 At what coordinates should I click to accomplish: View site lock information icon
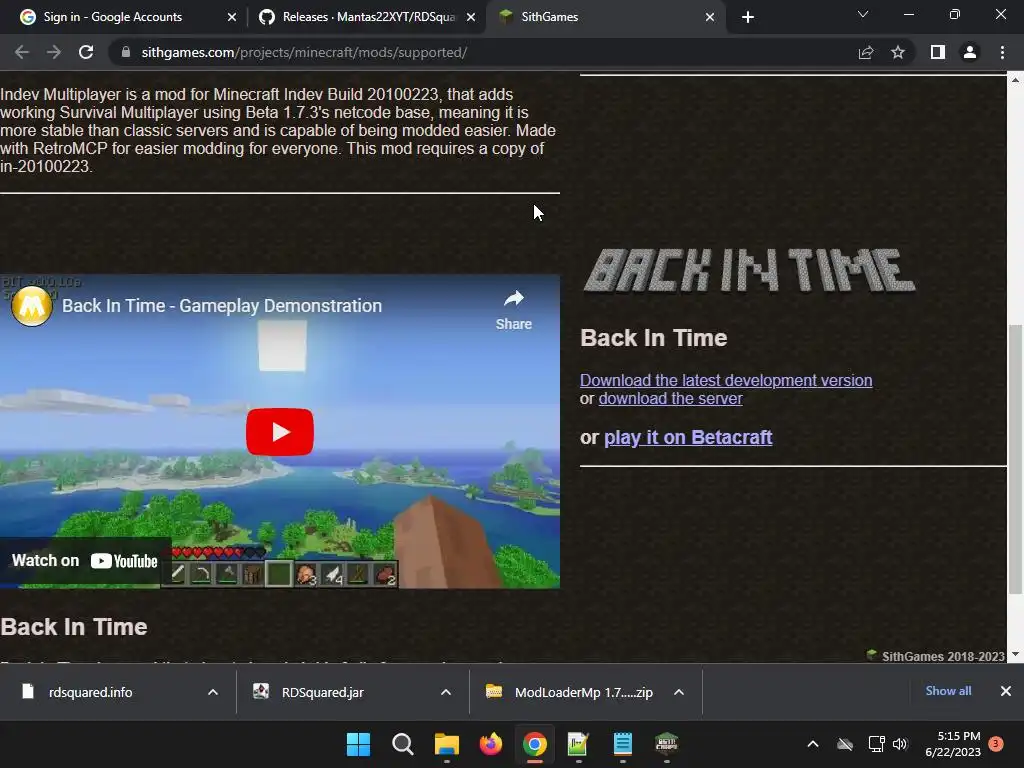pyautogui.click(x=126, y=52)
